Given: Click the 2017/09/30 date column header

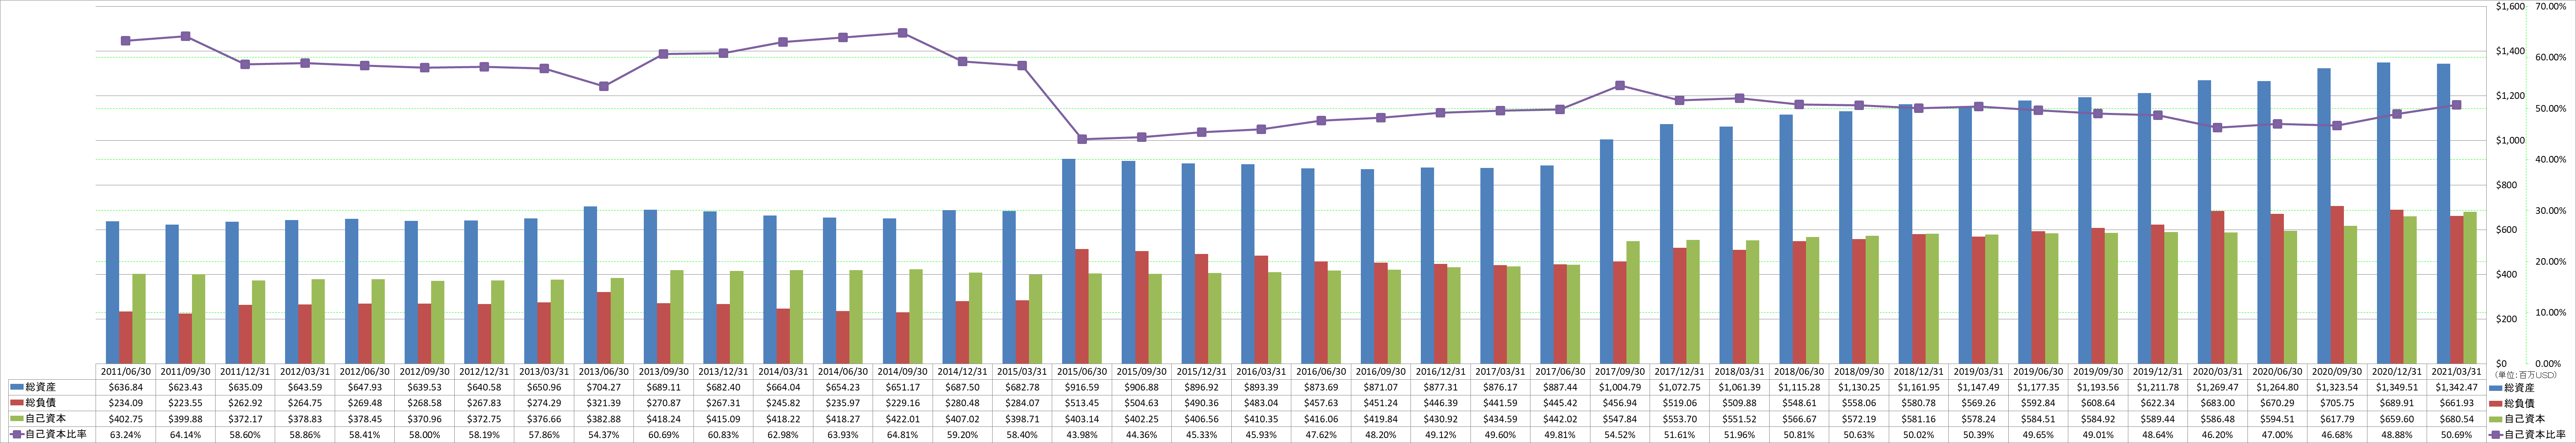Looking at the screenshot, I should coord(1619,371).
